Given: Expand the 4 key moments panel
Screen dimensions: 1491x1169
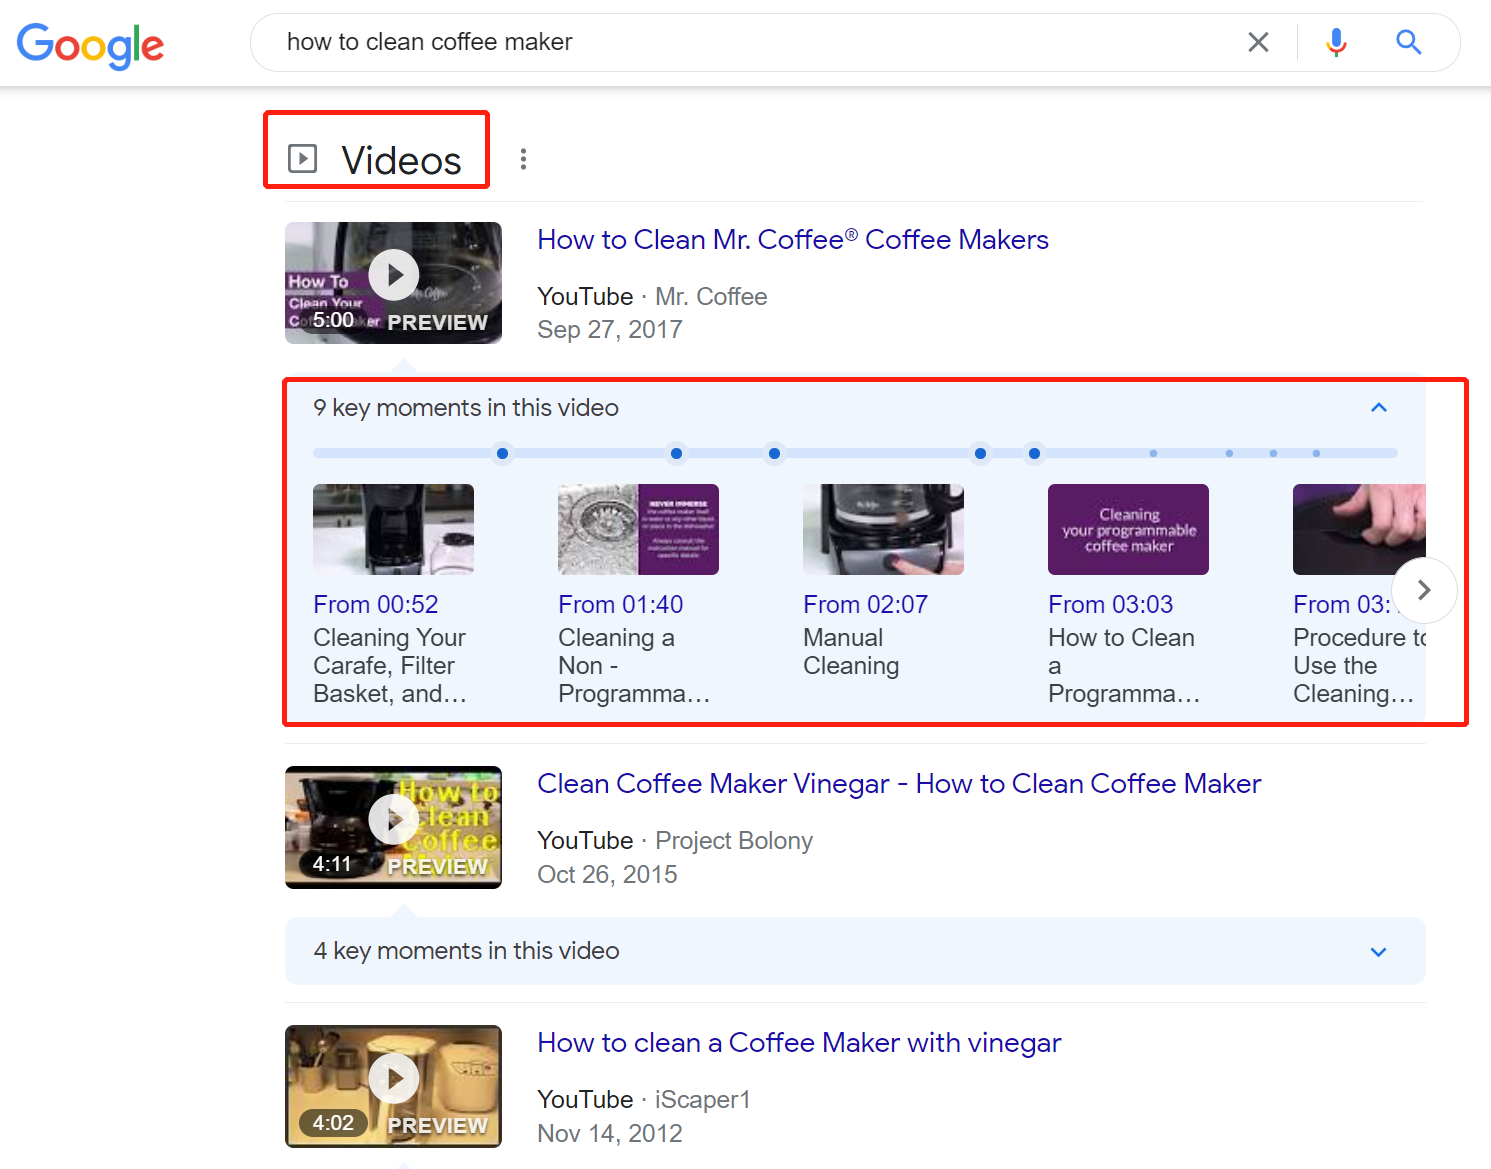Looking at the screenshot, I should pos(1379,952).
